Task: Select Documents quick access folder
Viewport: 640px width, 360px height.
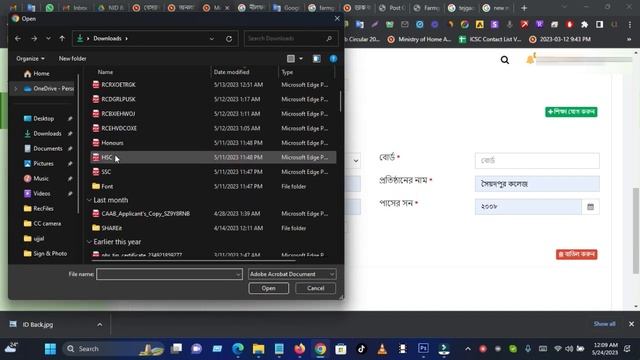Action: 48,149
